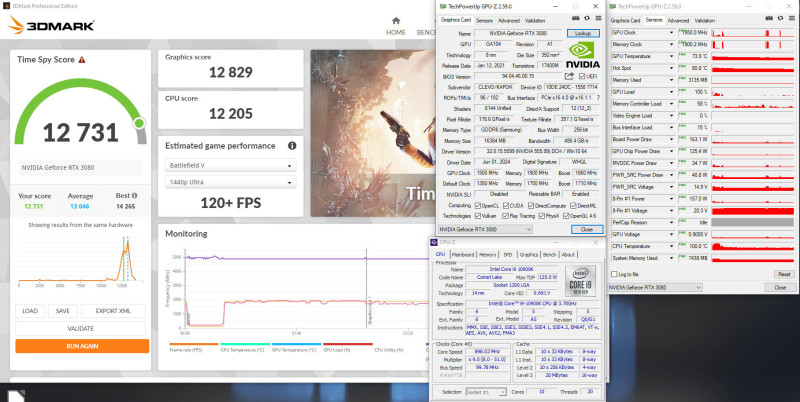800x402 pixels.
Task: Click the question mark next to Bus Interface
Action: [598, 97]
